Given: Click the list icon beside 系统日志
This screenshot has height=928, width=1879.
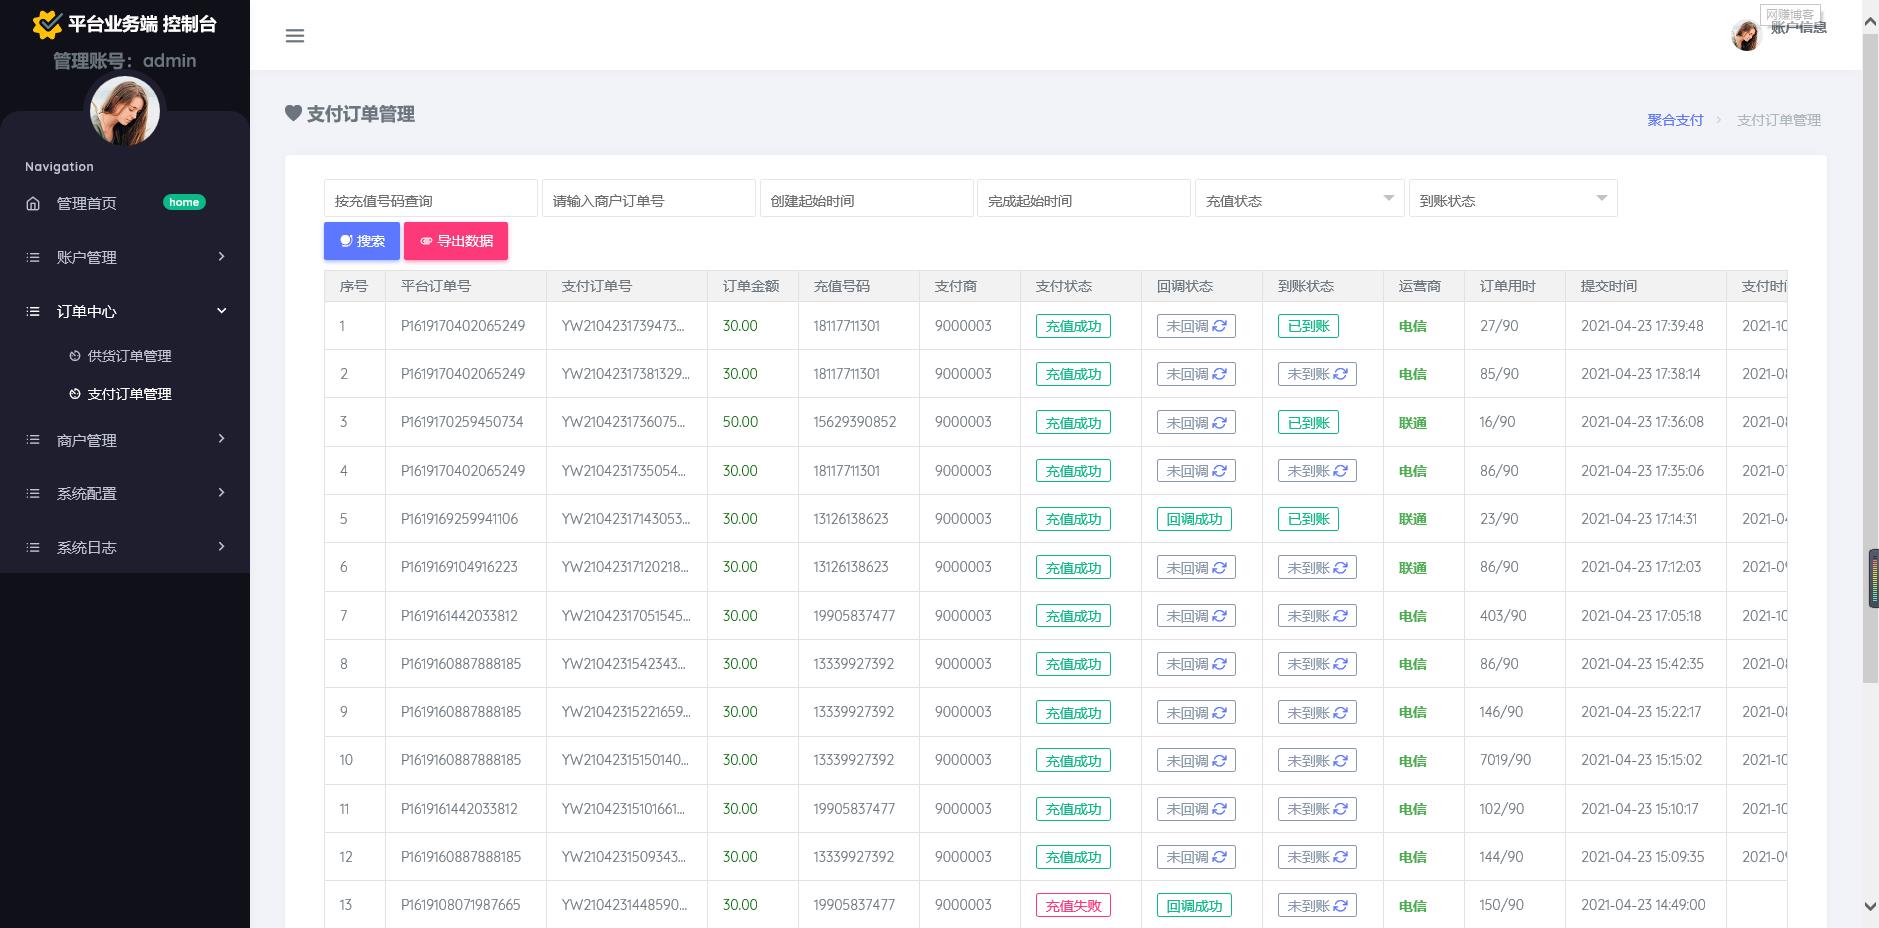Looking at the screenshot, I should pos(33,547).
